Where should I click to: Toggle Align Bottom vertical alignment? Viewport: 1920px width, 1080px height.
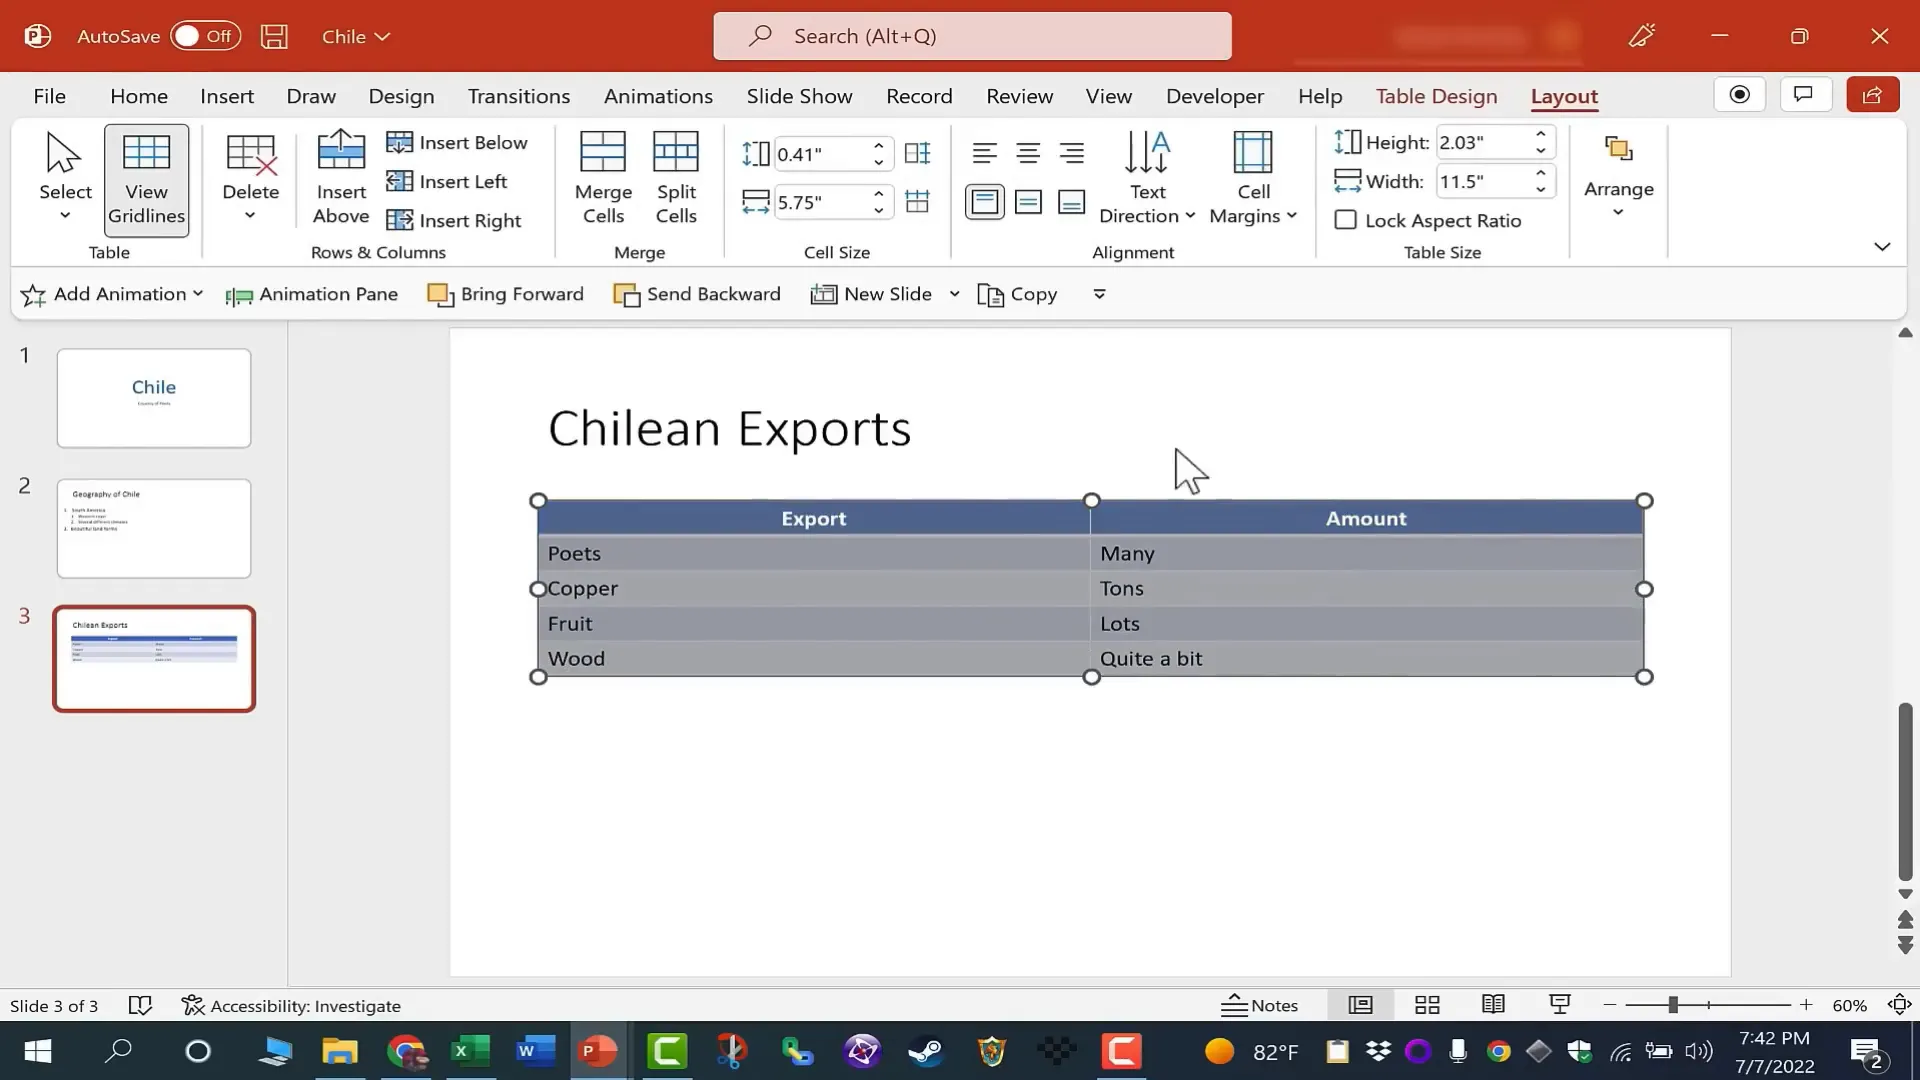pos(1071,202)
